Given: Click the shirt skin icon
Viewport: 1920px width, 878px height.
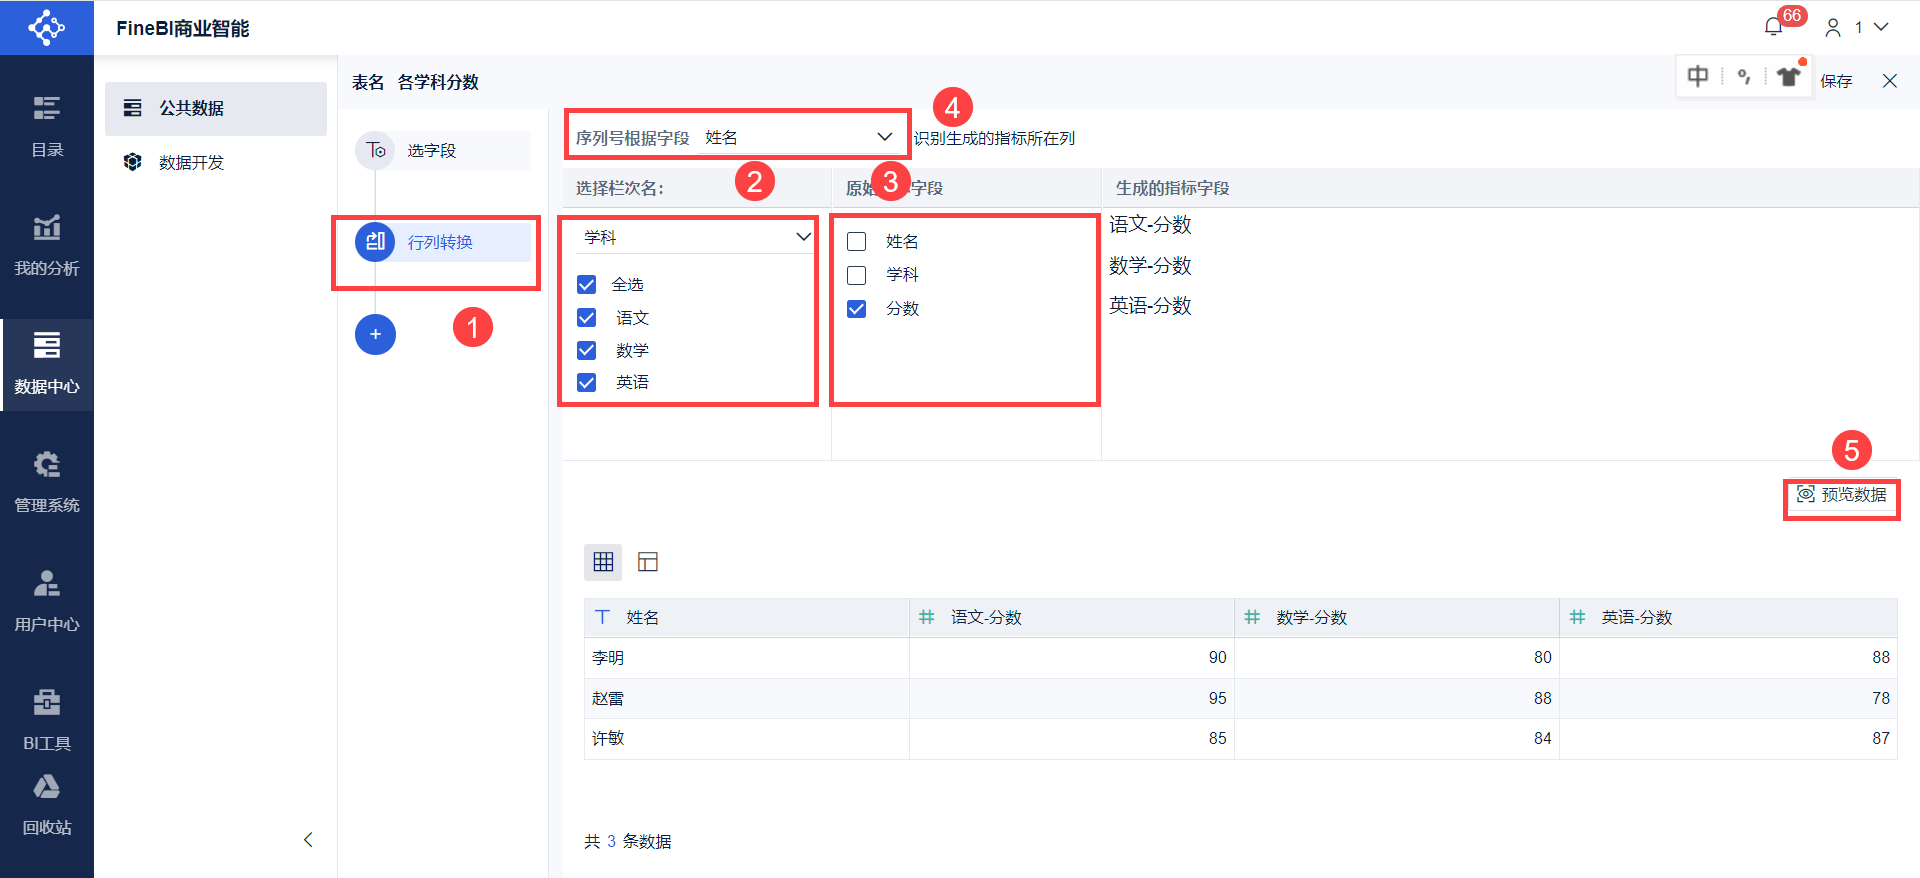Looking at the screenshot, I should [1788, 77].
